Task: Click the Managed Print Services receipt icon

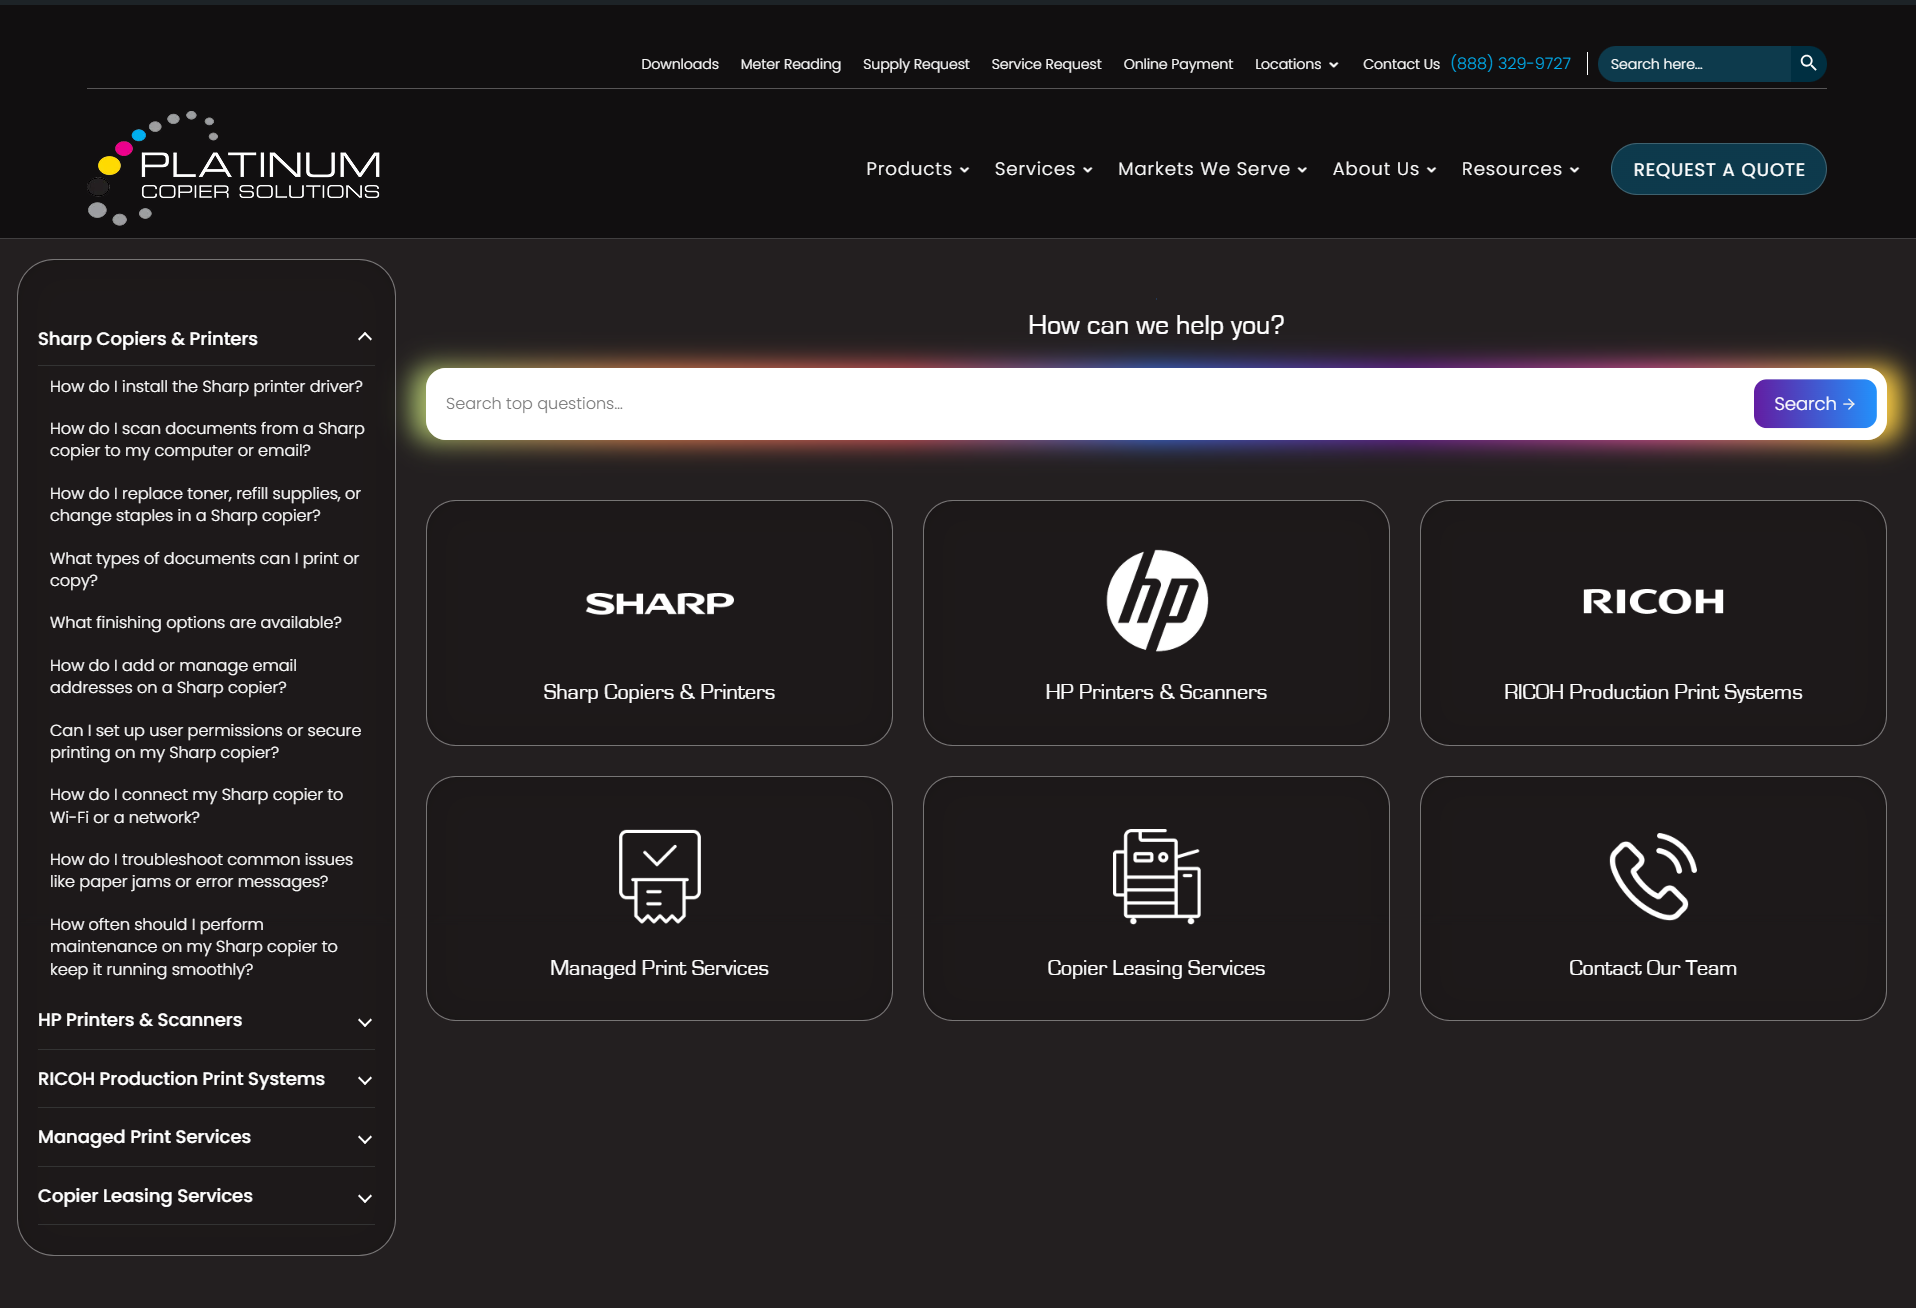Action: [x=659, y=876]
